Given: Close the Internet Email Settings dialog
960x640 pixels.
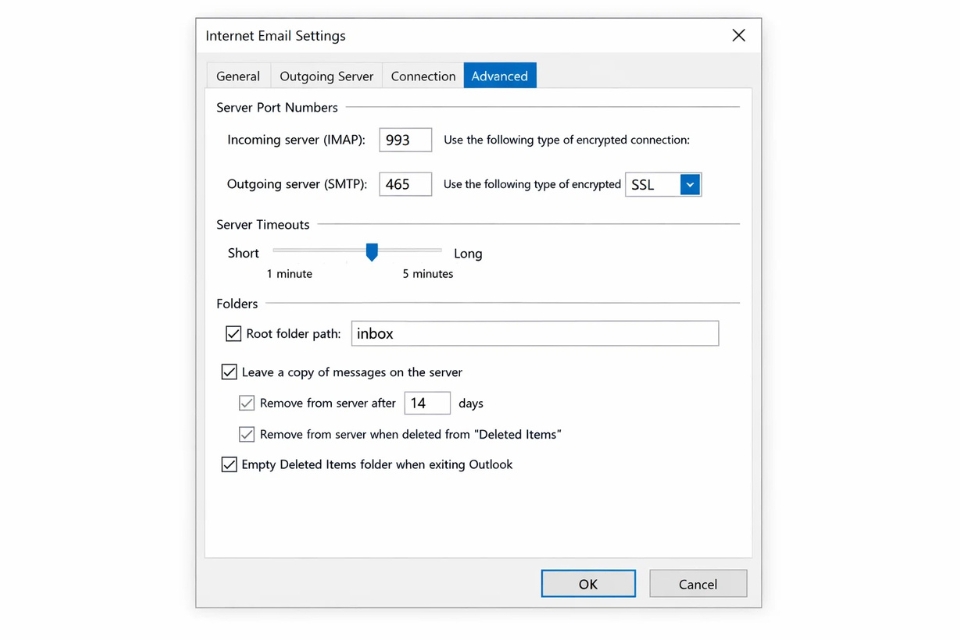Looking at the screenshot, I should point(738,35).
